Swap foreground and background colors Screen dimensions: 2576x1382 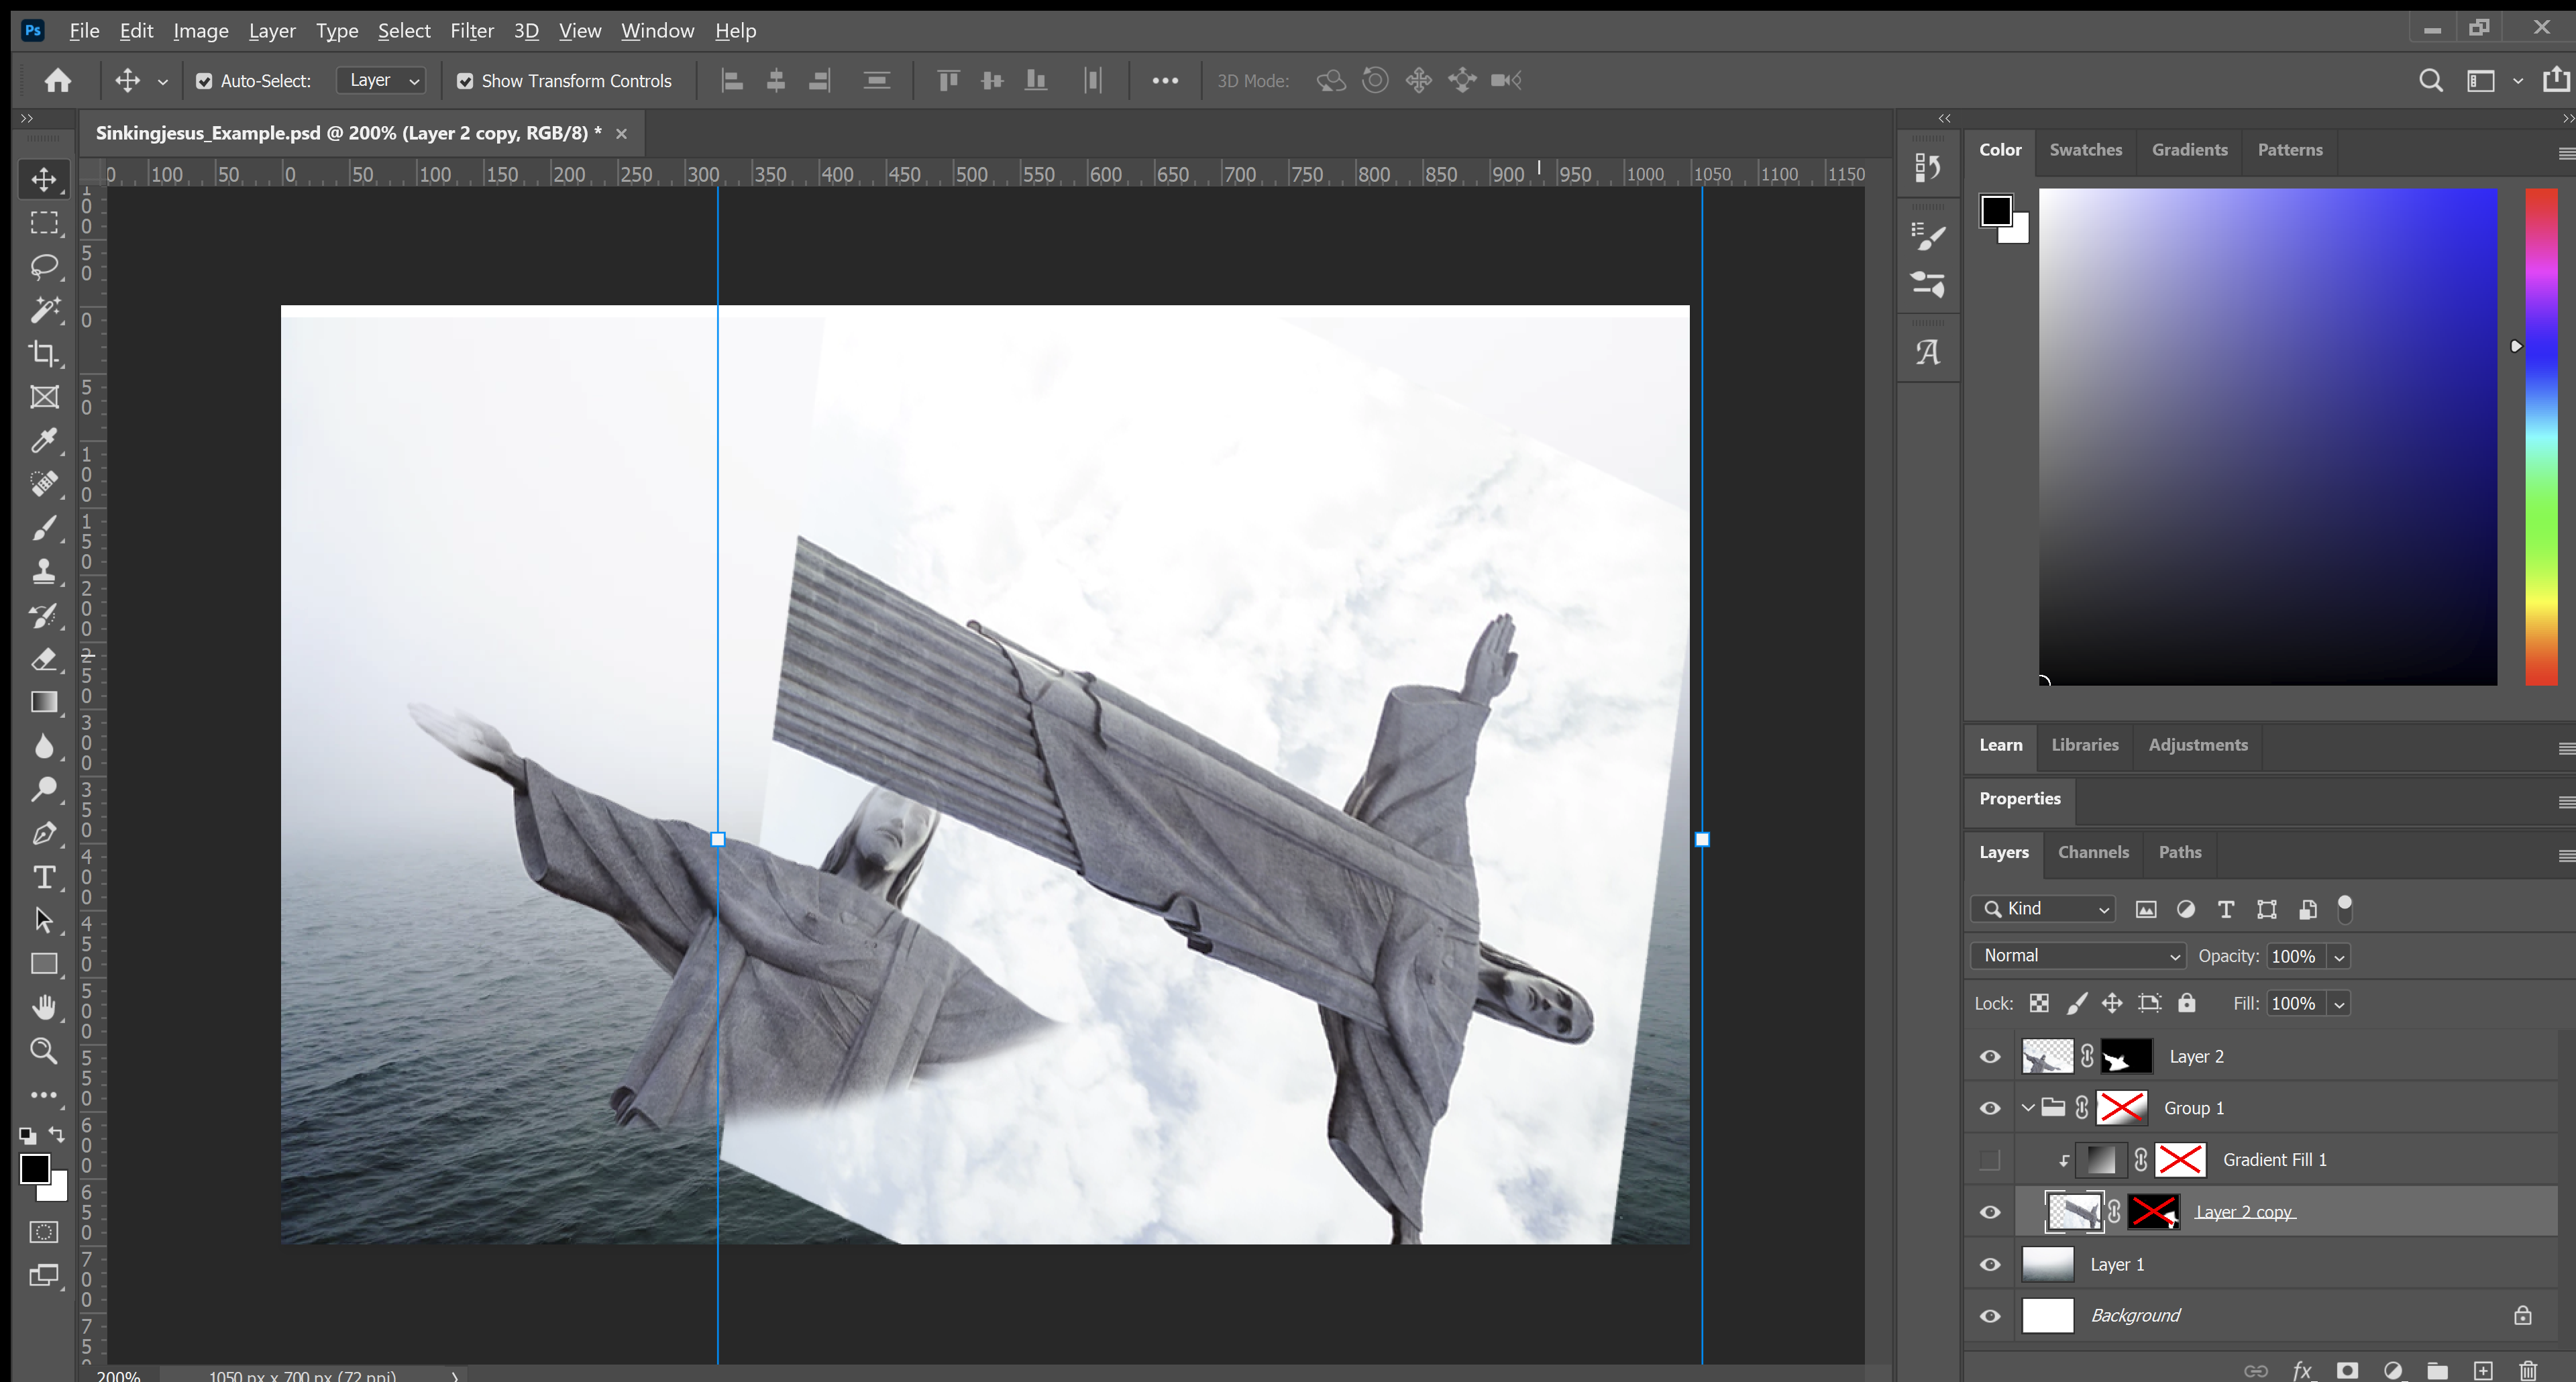(57, 1135)
